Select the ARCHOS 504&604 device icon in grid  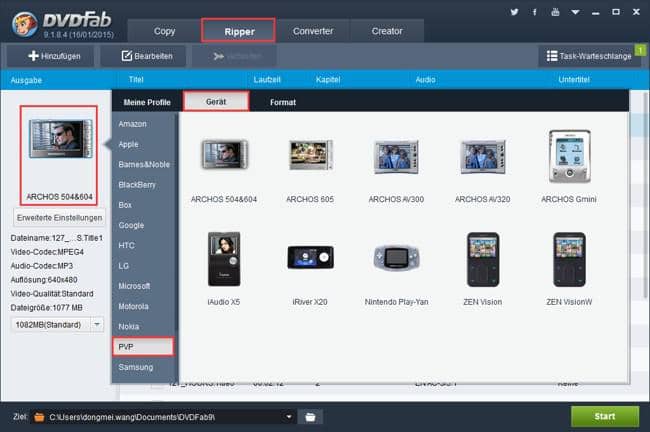click(x=224, y=155)
